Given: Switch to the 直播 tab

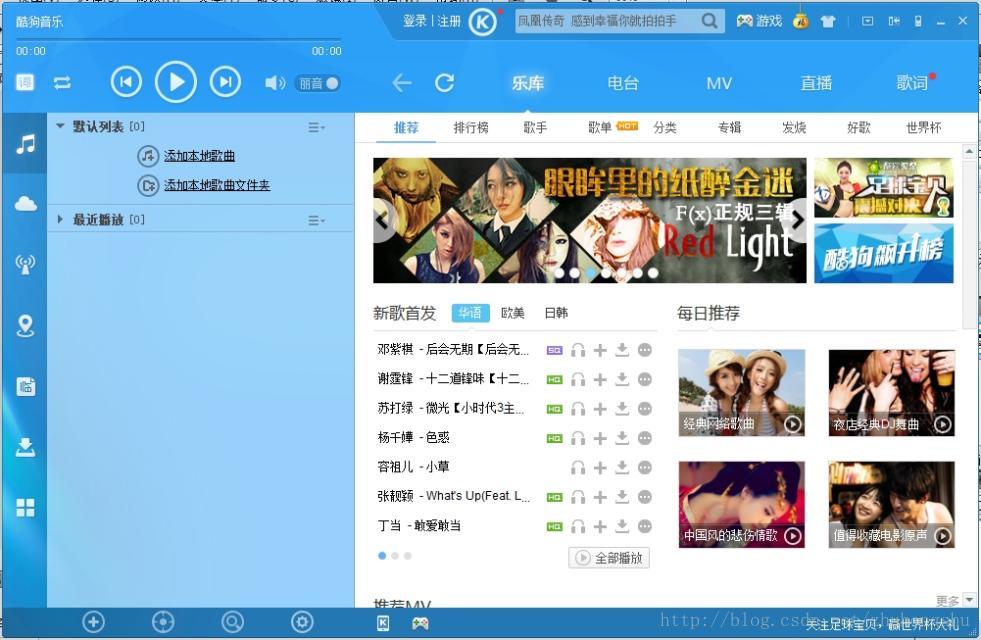Looking at the screenshot, I should click(816, 83).
